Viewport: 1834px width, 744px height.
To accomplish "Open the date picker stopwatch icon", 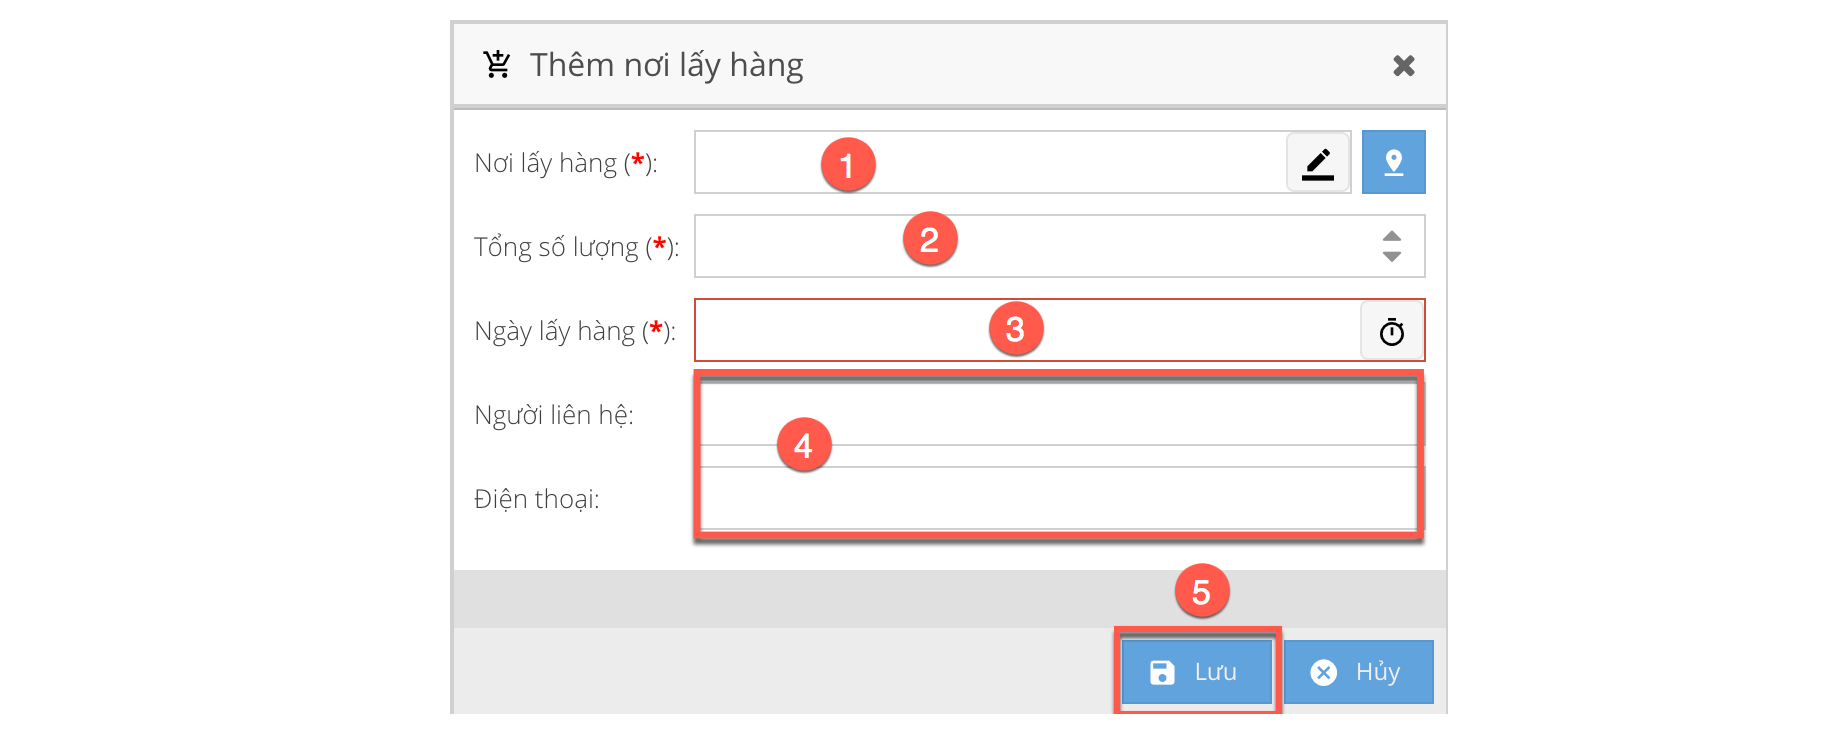I will (1392, 331).
